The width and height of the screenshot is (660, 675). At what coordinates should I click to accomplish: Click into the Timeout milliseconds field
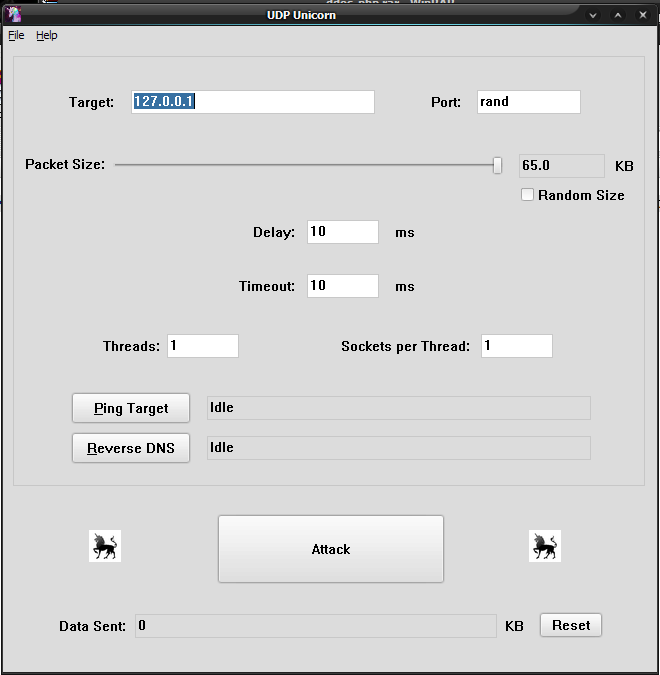(x=343, y=286)
